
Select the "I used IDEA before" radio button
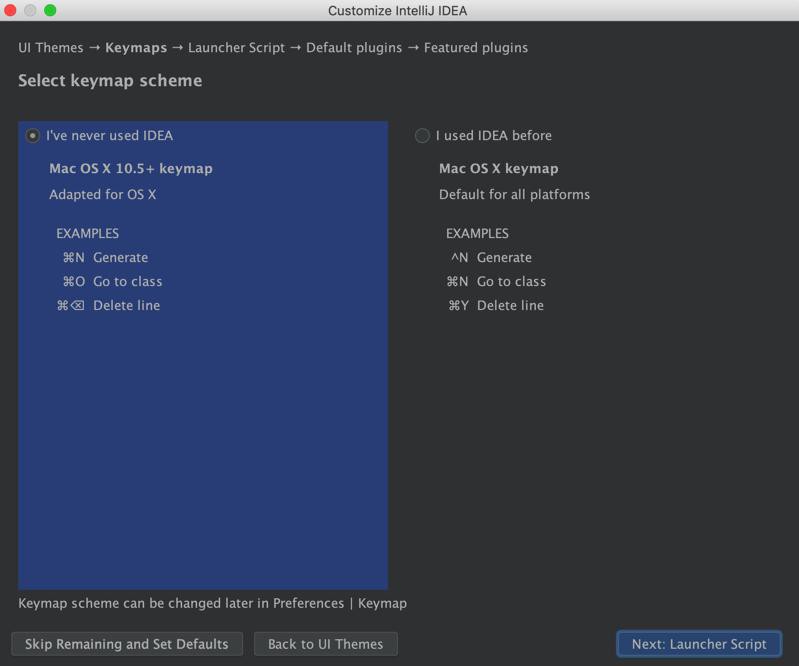coord(422,136)
